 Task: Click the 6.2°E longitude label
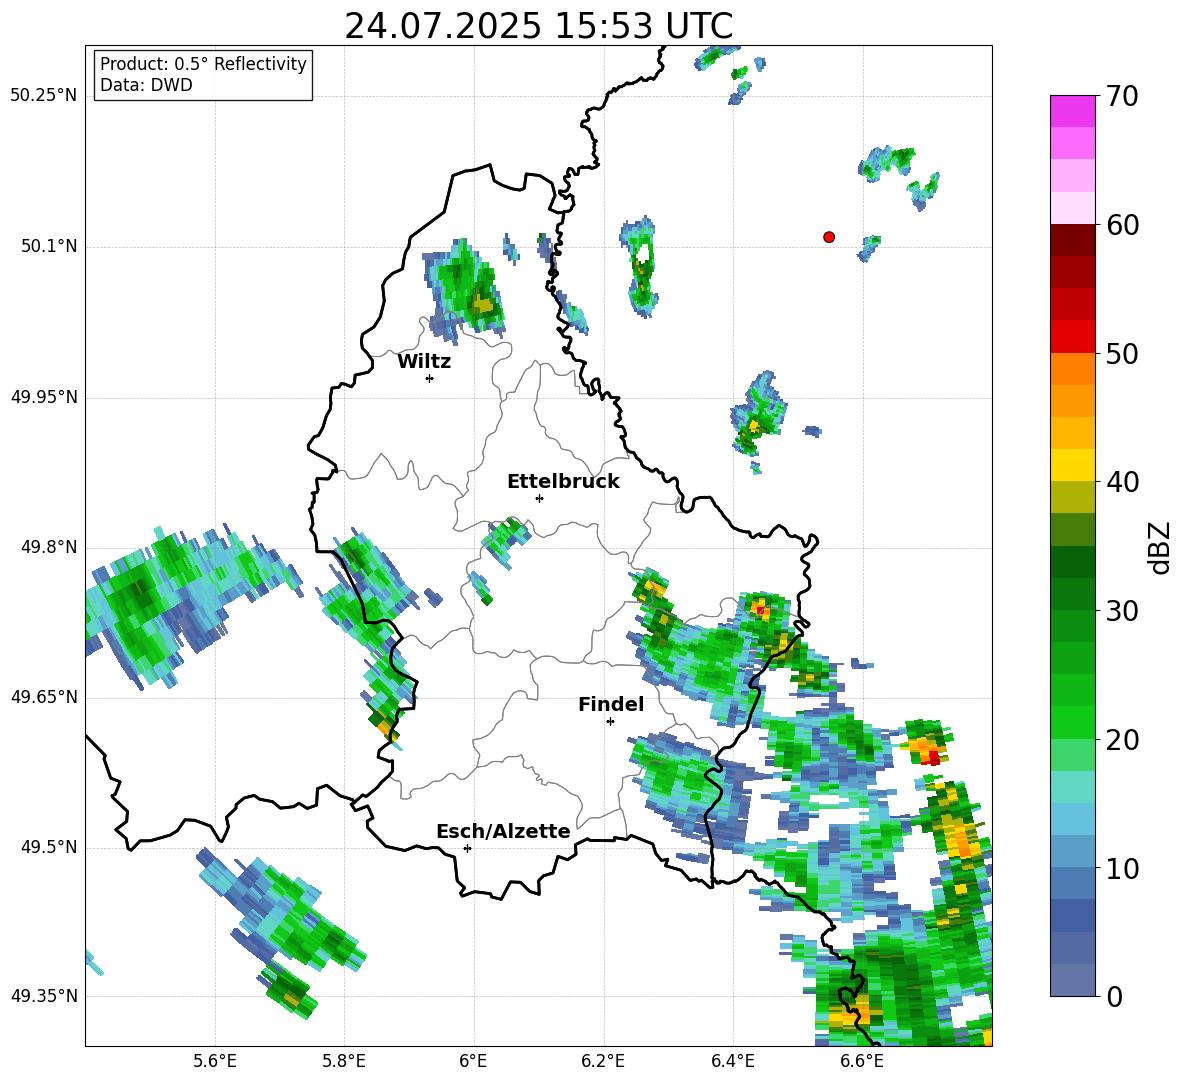tap(603, 1061)
